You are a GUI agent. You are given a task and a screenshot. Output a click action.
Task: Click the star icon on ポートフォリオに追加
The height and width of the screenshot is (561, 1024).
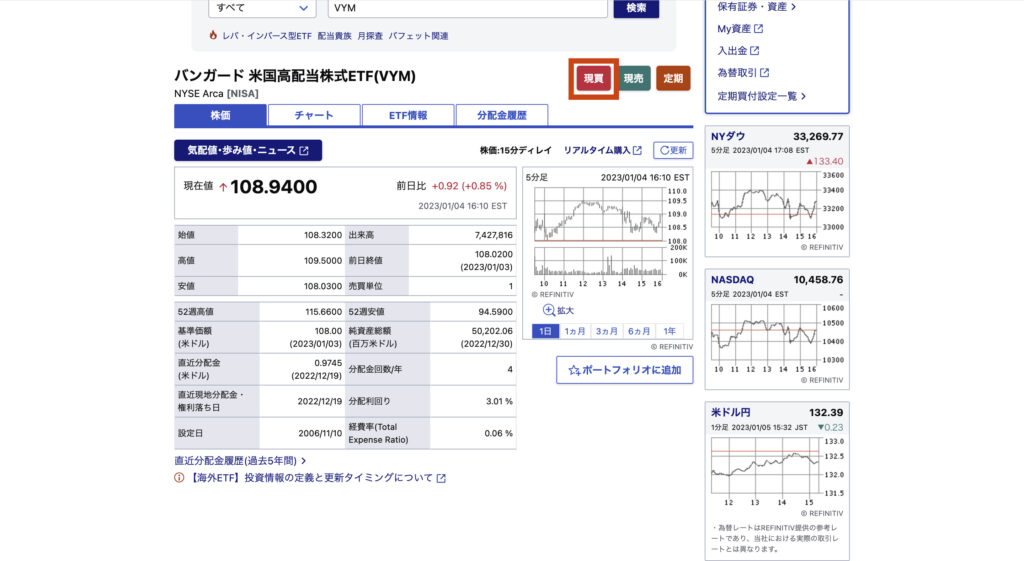click(x=574, y=370)
